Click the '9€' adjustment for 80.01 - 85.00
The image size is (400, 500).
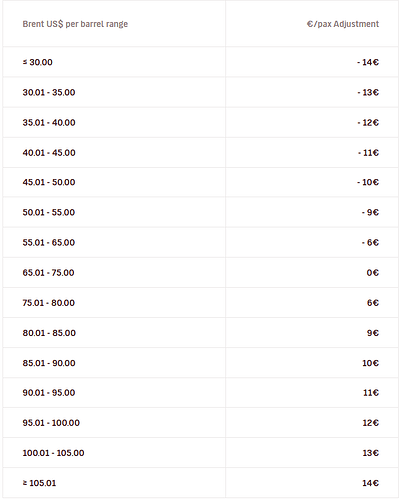373,333
